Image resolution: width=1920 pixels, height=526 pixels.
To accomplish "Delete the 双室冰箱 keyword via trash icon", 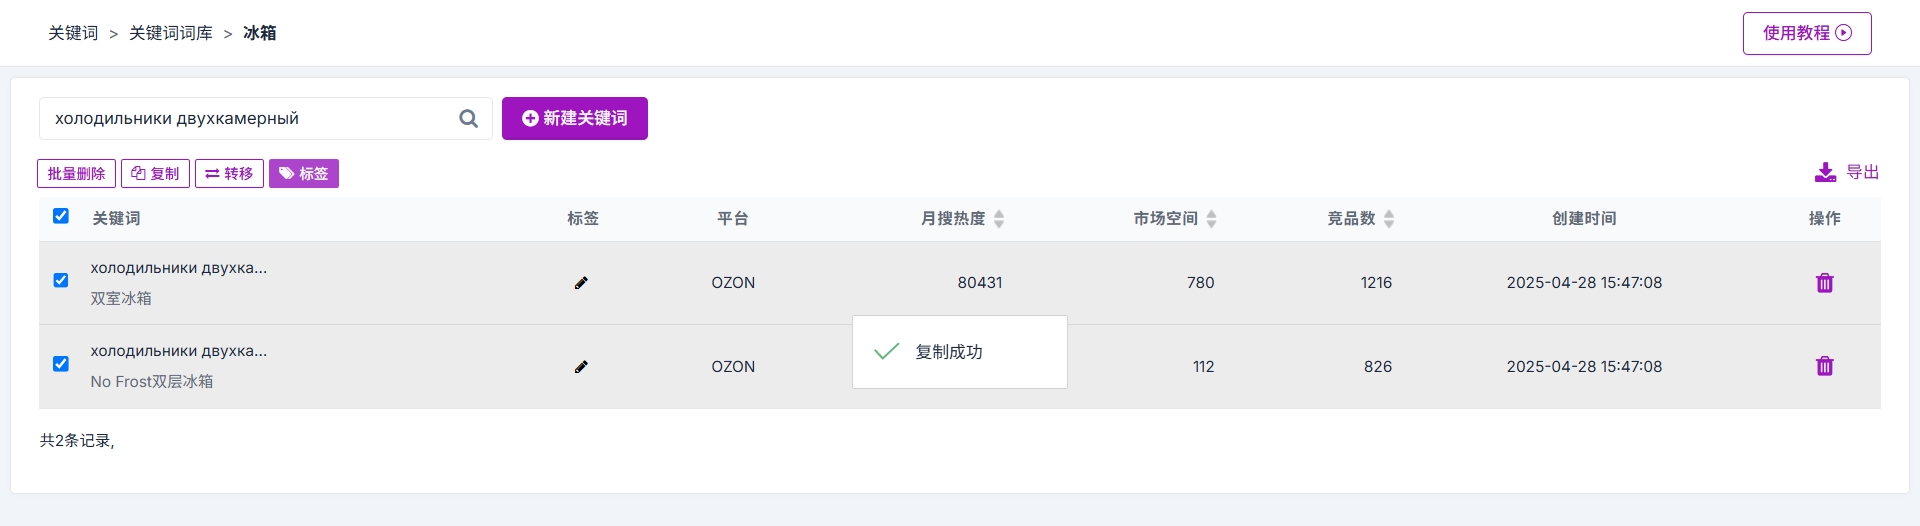I will click(1824, 283).
